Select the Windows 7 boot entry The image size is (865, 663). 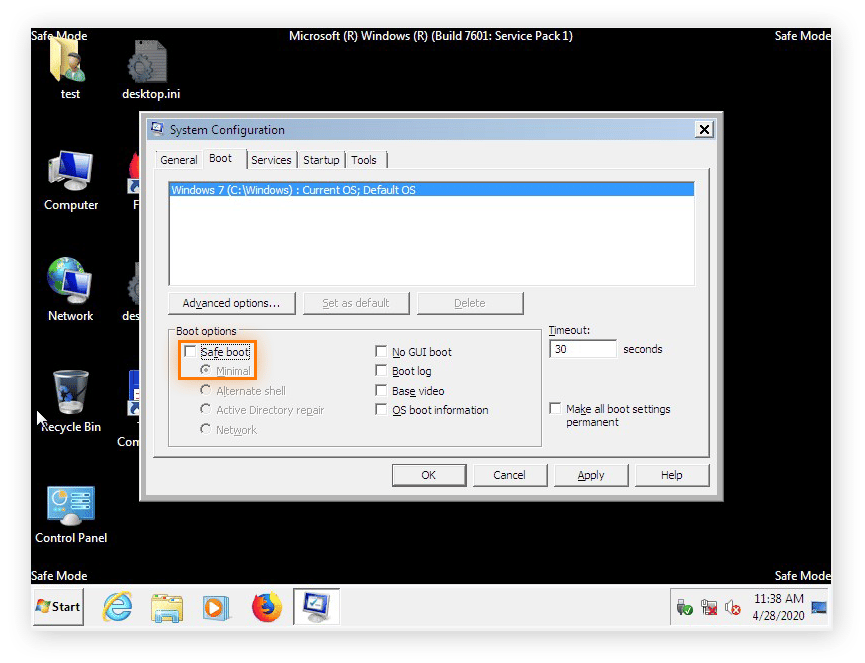(x=431, y=190)
